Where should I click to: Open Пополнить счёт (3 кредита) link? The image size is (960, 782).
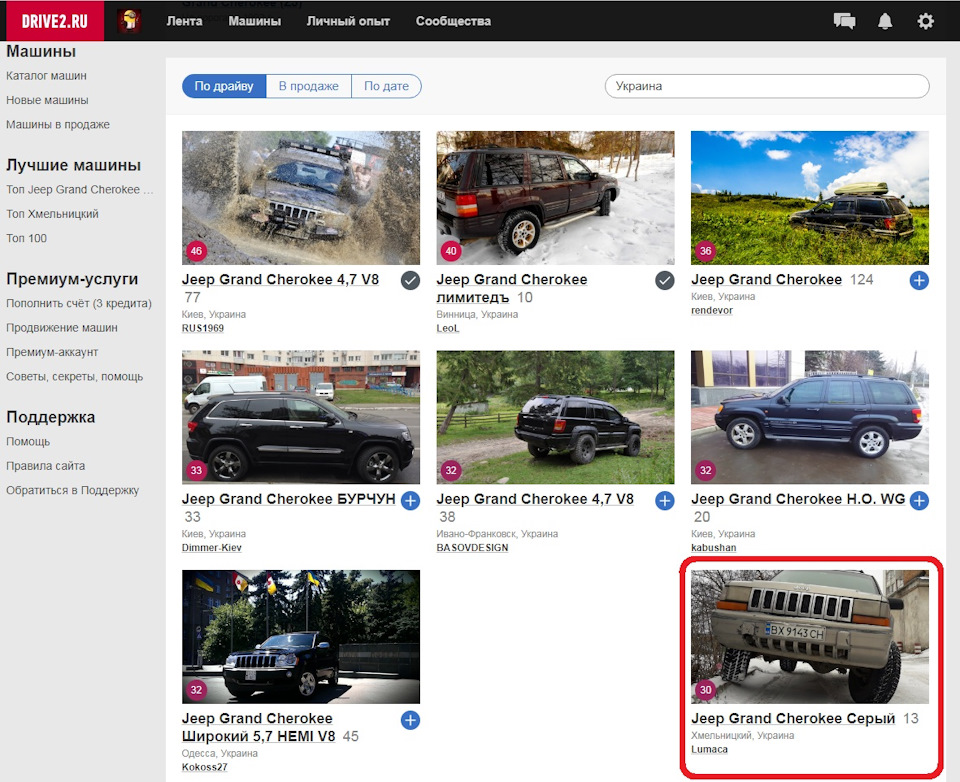(79, 303)
